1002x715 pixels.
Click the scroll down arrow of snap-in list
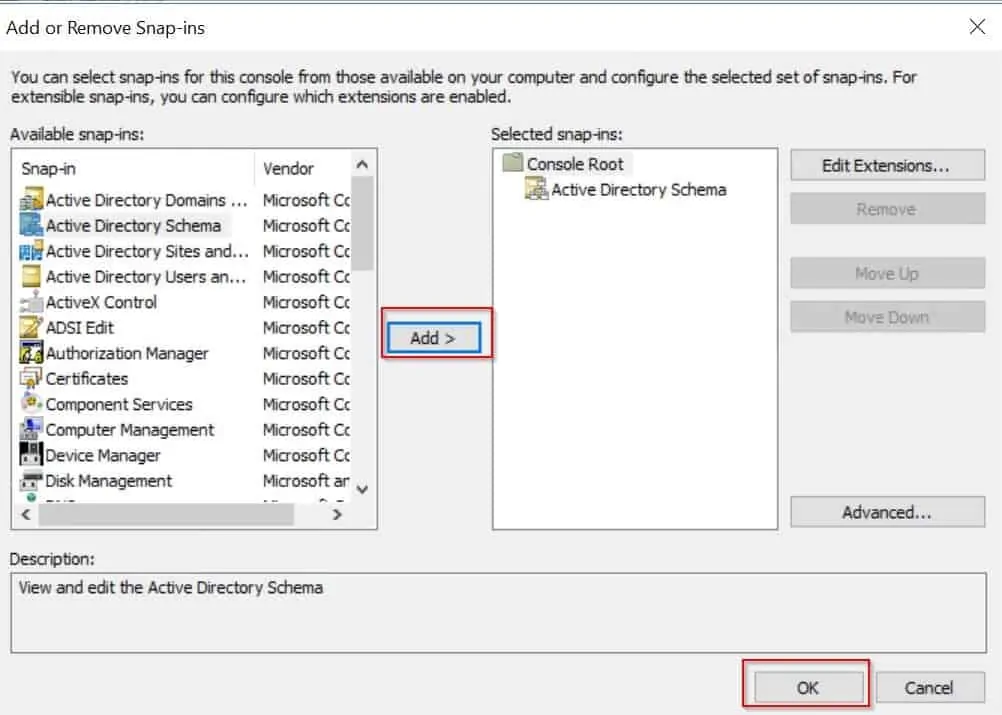362,490
